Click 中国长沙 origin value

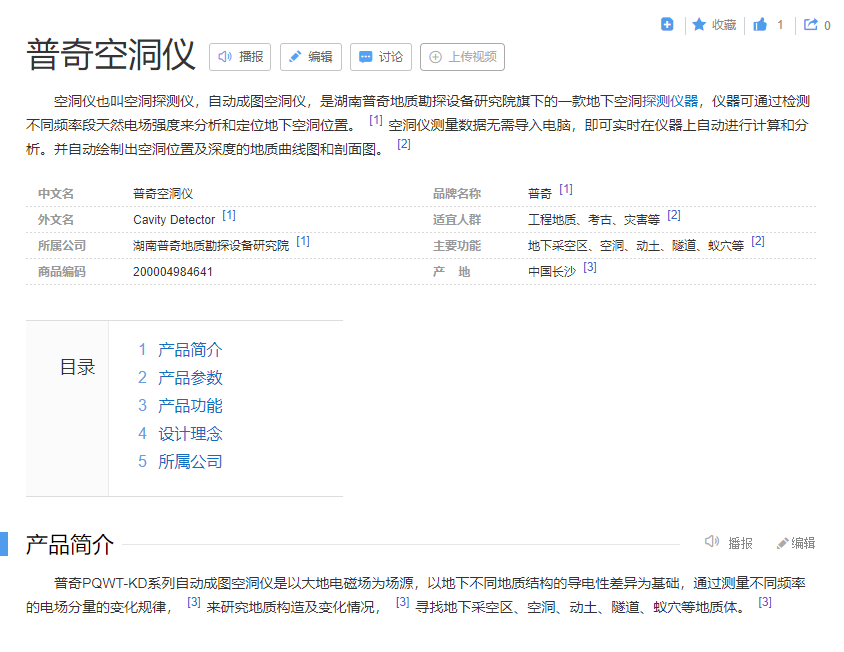[552, 272]
